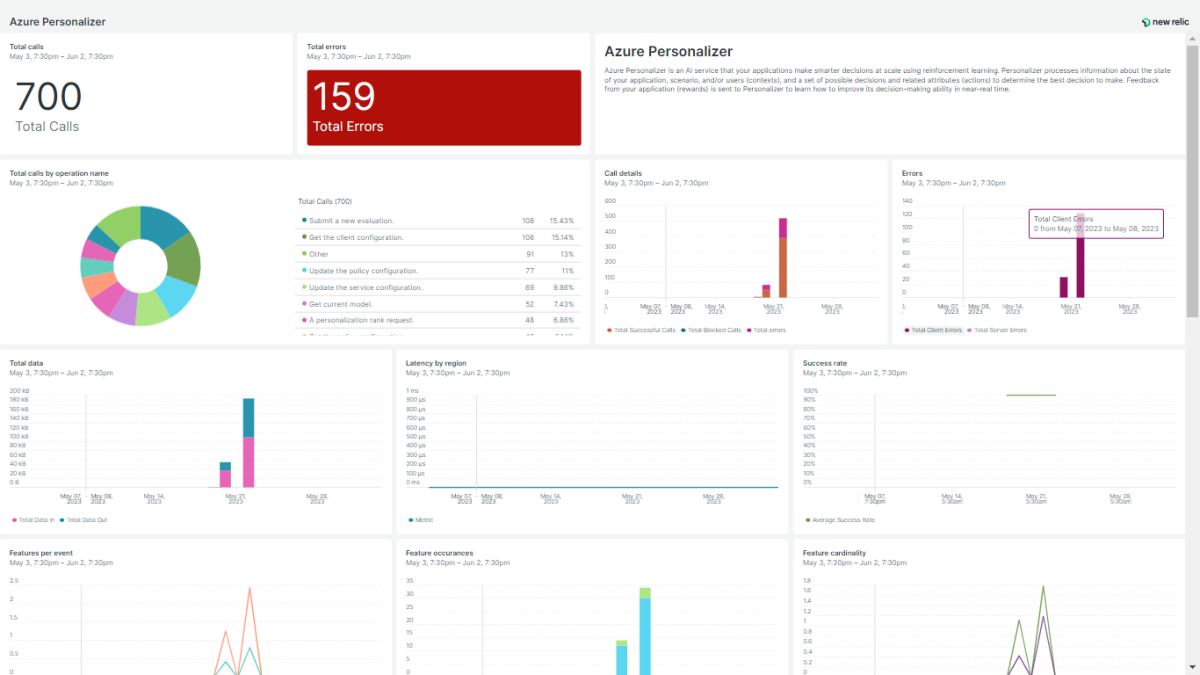This screenshot has width=1200, height=675.
Task: Toggle Total errors legend in Call details
Action: point(766,329)
